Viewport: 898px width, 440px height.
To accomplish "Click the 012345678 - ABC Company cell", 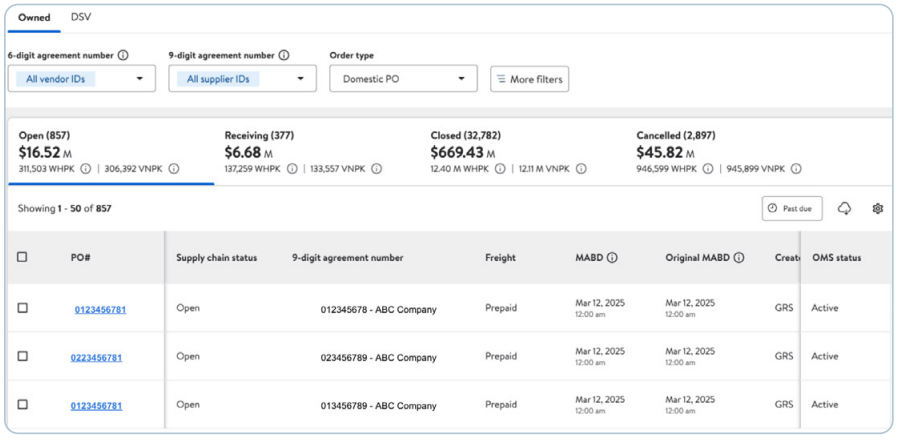I will (378, 310).
